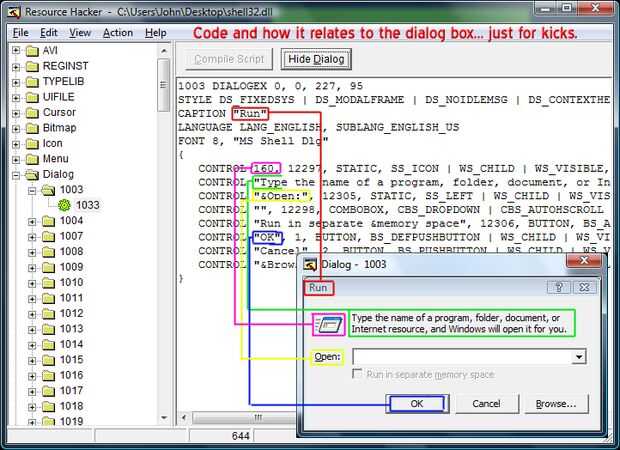Click the 1003 DIALOGEX script line

pyautogui.click(x=270, y=86)
